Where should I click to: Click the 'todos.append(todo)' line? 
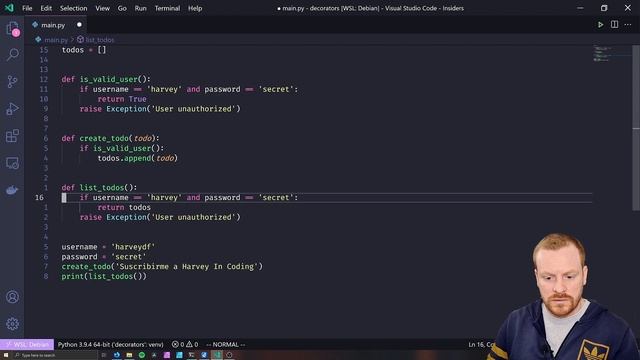pyautogui.click(x=138, y=158)
